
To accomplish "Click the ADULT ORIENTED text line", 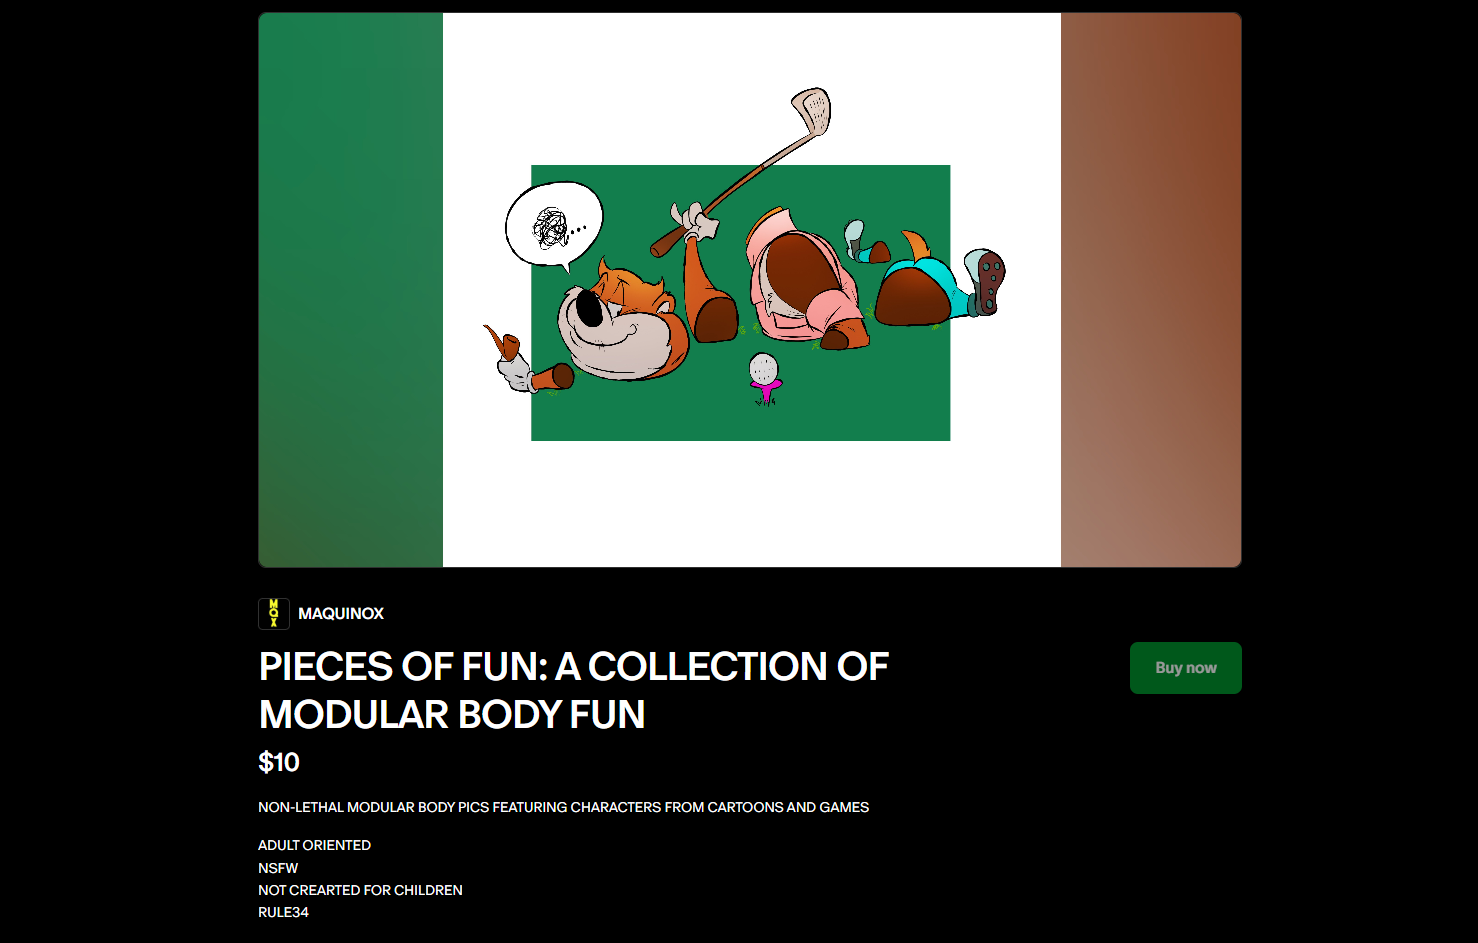I will pos(314,845).
